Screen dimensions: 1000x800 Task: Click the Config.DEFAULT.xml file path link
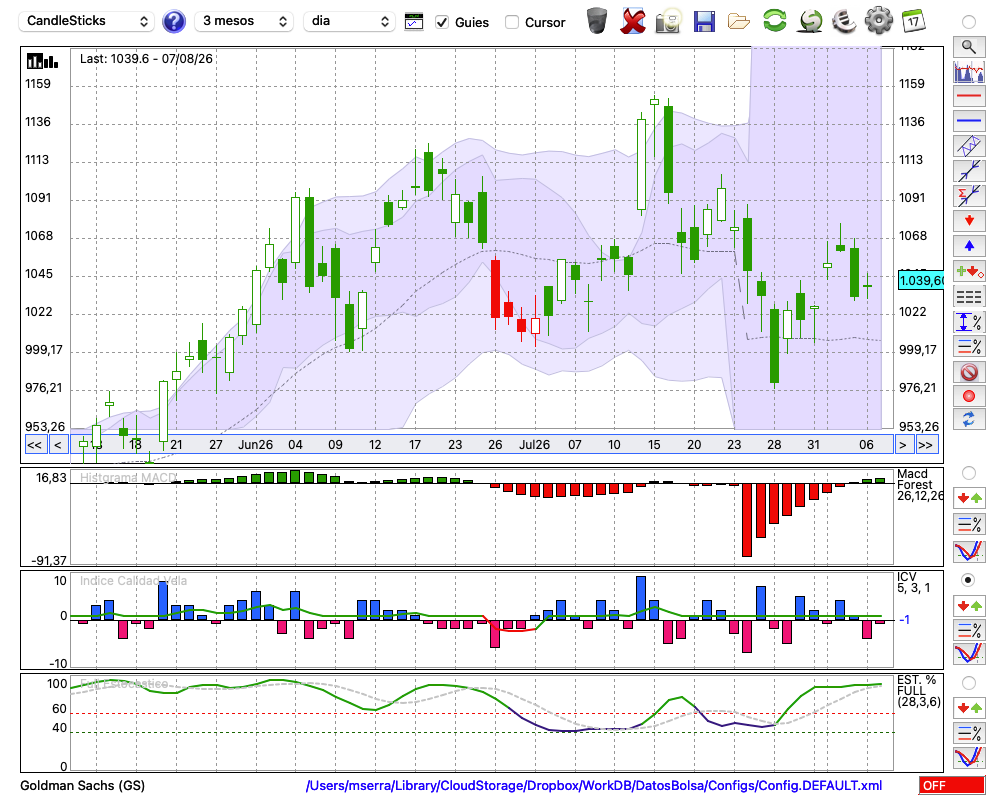(594, 785)
